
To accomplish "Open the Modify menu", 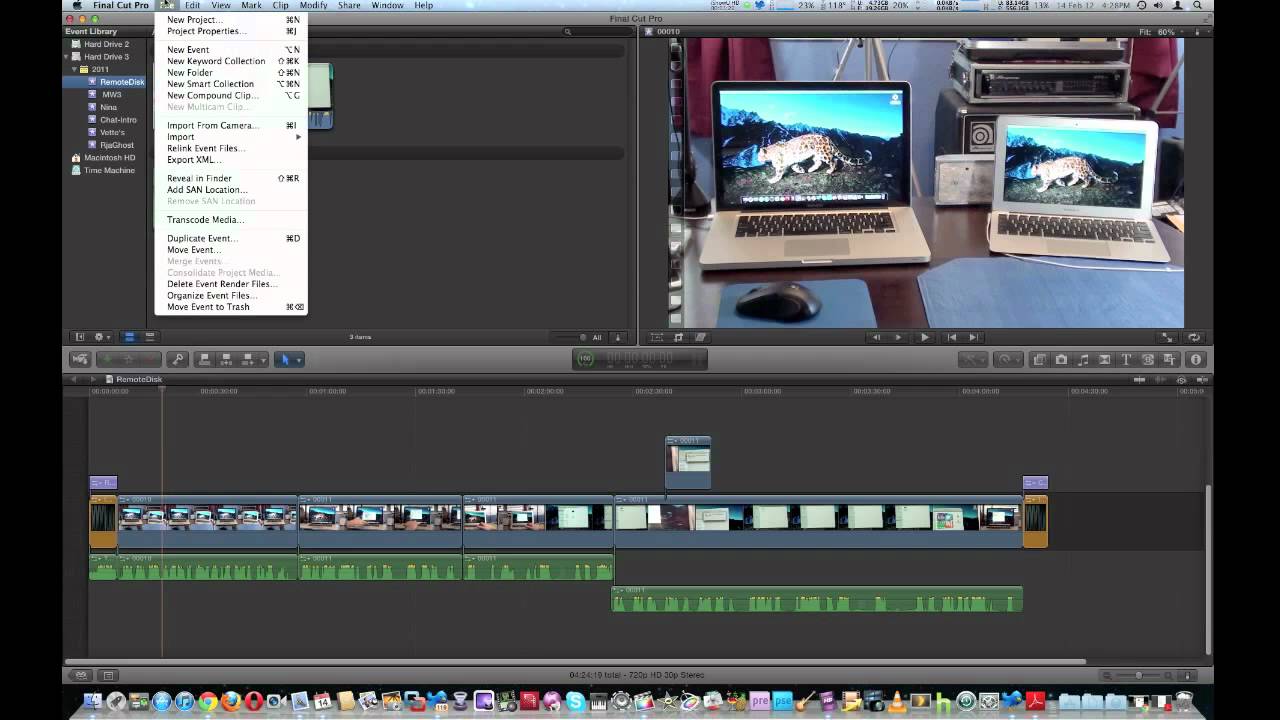I will 313,5.
